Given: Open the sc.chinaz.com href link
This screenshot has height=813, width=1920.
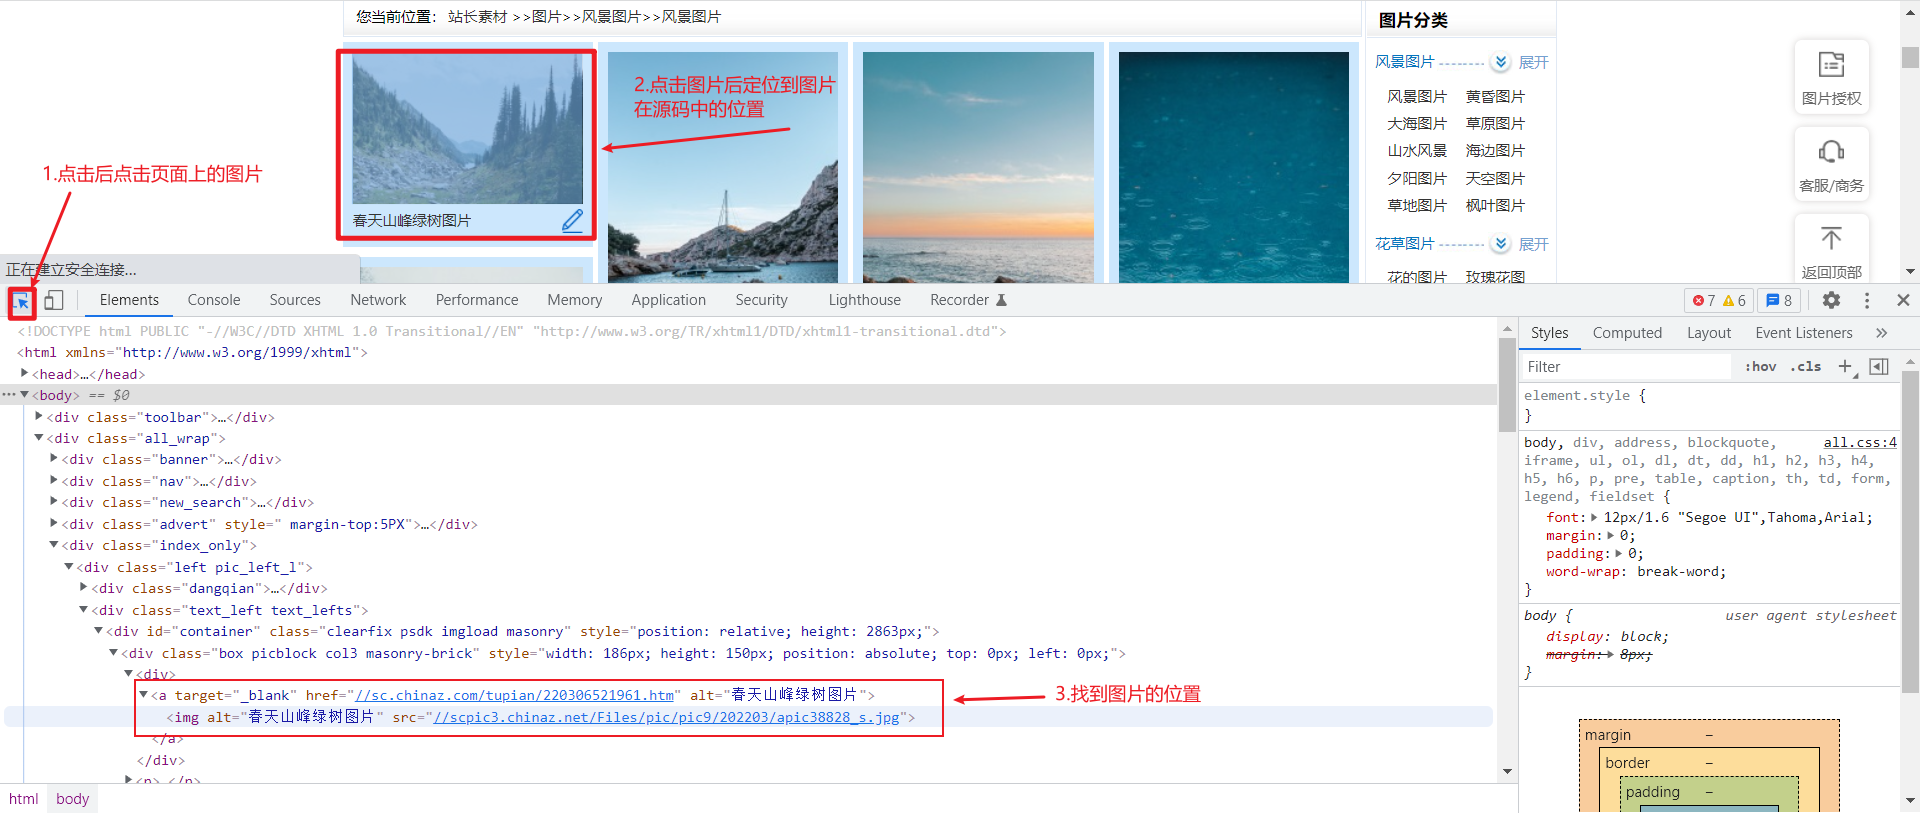Looking at the screenshot, I should [515, 695].
